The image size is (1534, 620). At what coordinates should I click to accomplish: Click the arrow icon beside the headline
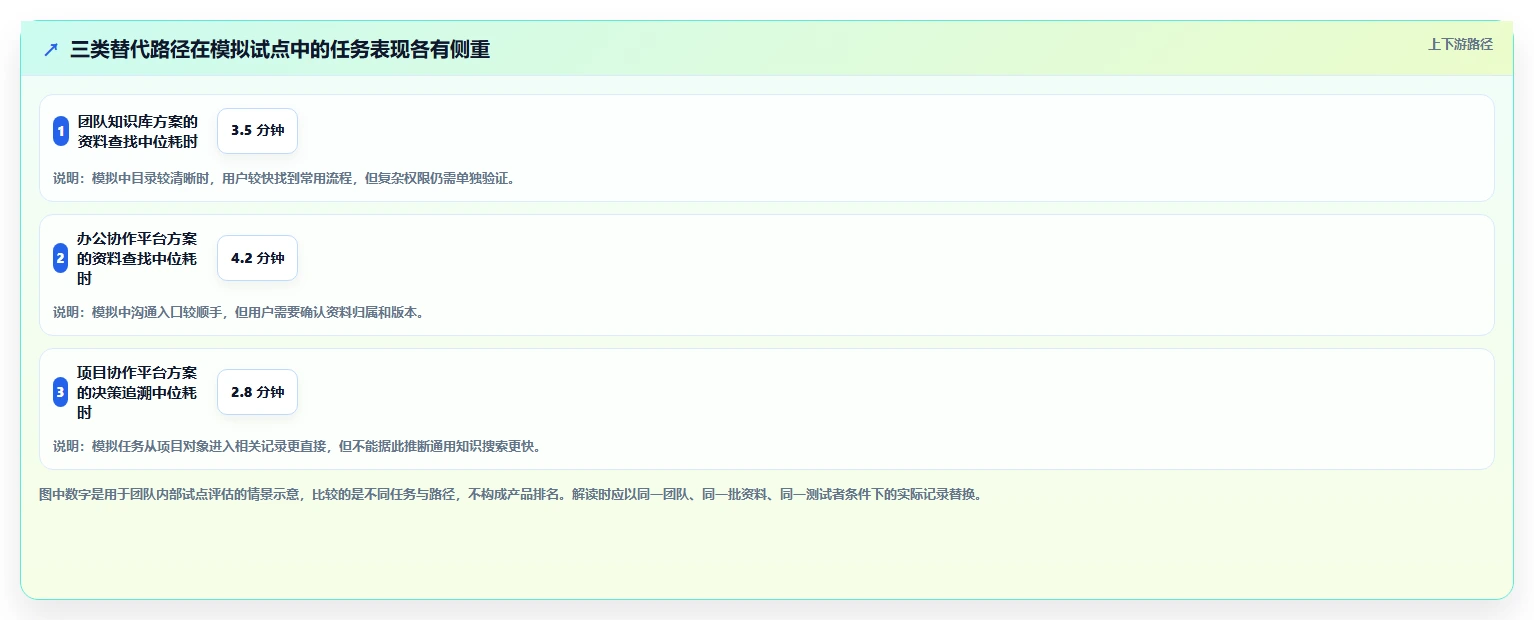click(x=51, y=50)
